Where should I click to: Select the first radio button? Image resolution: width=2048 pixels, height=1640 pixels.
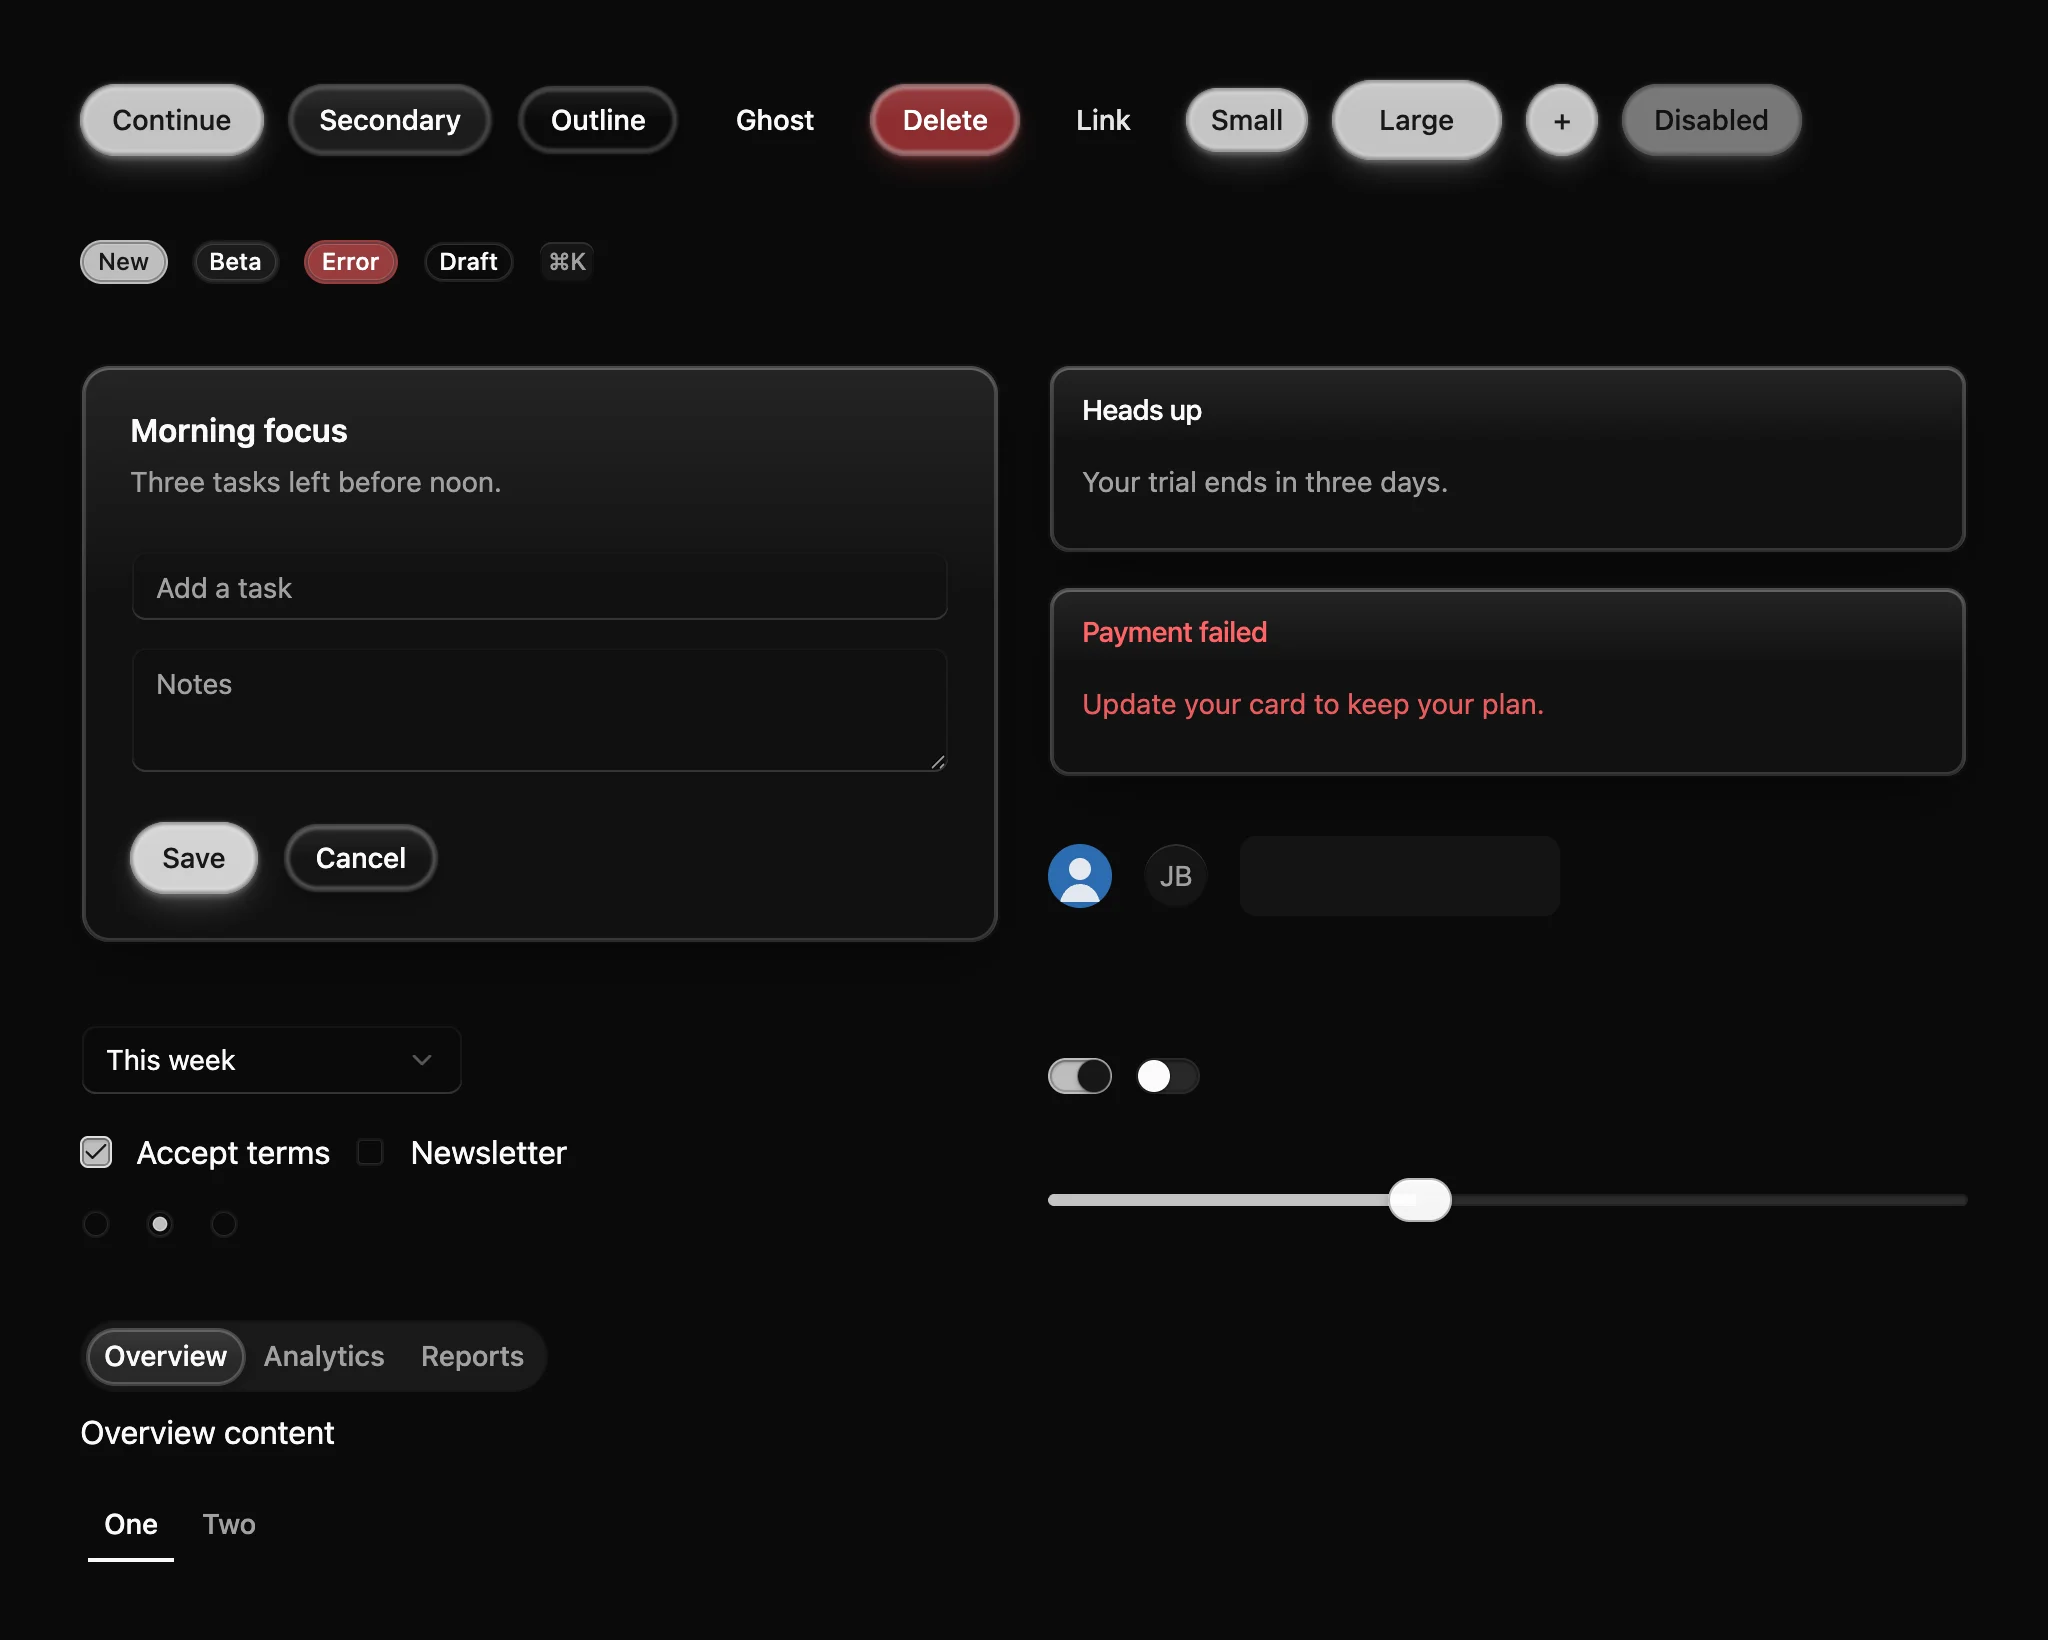(96, 1224)
